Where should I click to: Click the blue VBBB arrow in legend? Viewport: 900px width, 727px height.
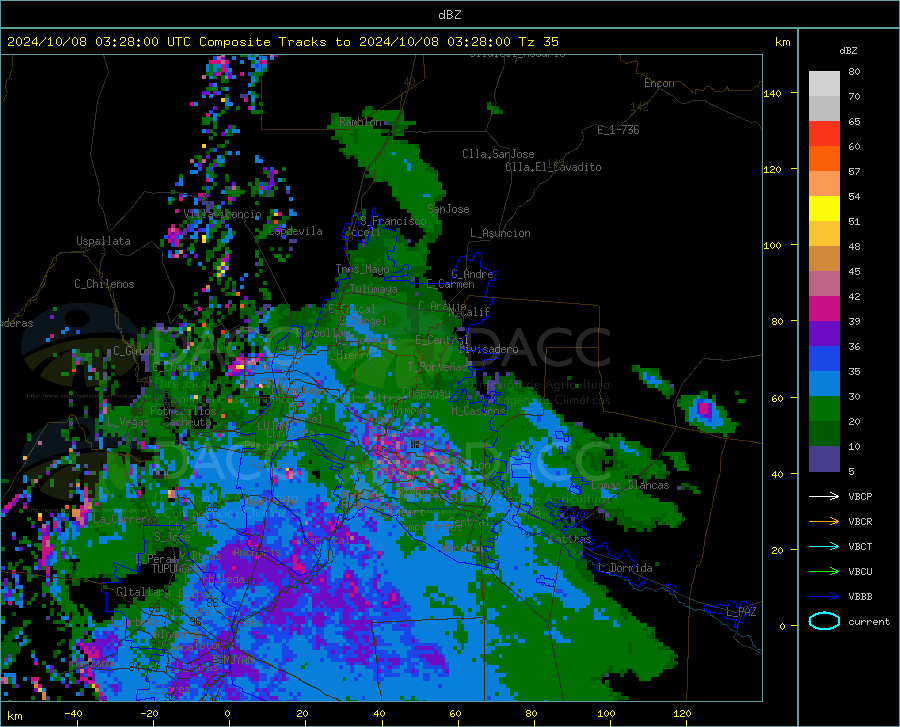pyautogui.click(x=824, y=597)
